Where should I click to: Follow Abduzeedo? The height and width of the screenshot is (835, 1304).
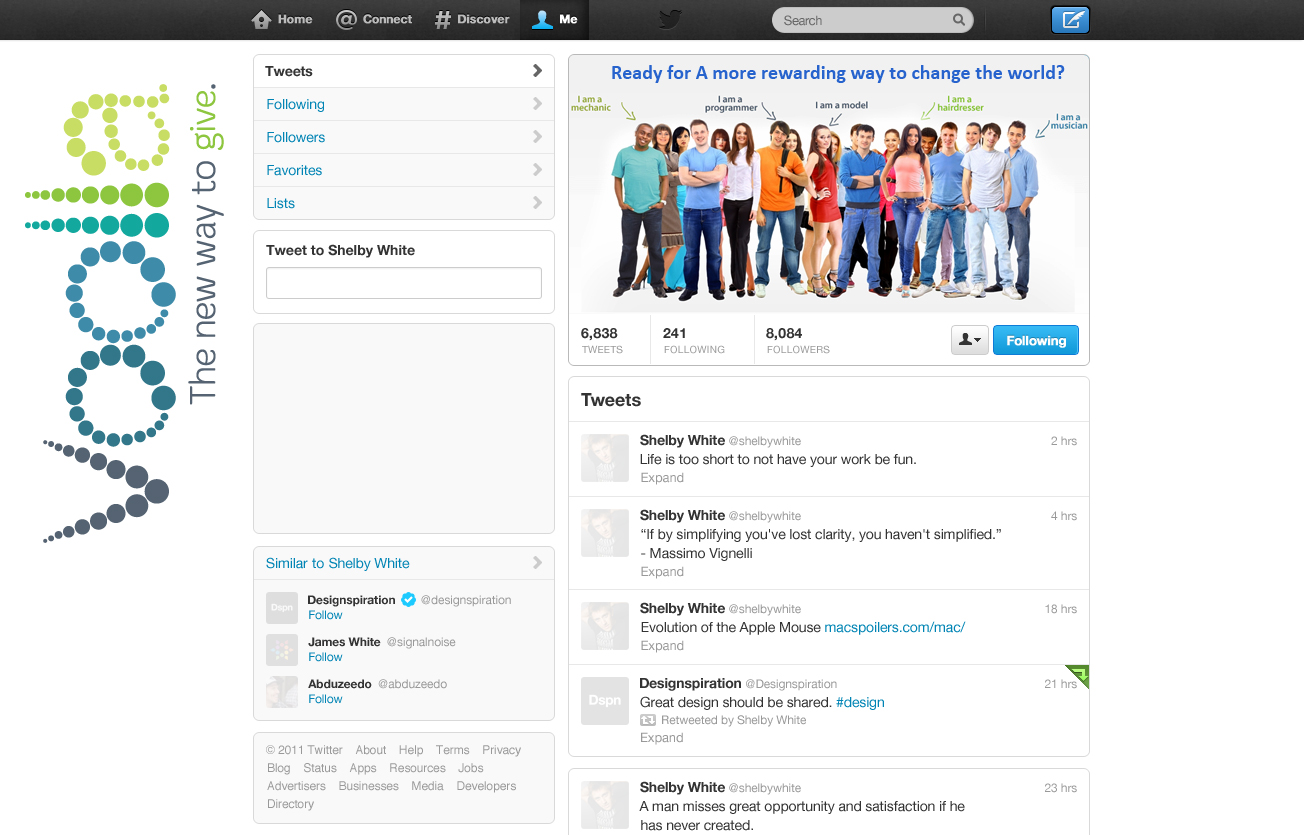click(325, 699)
